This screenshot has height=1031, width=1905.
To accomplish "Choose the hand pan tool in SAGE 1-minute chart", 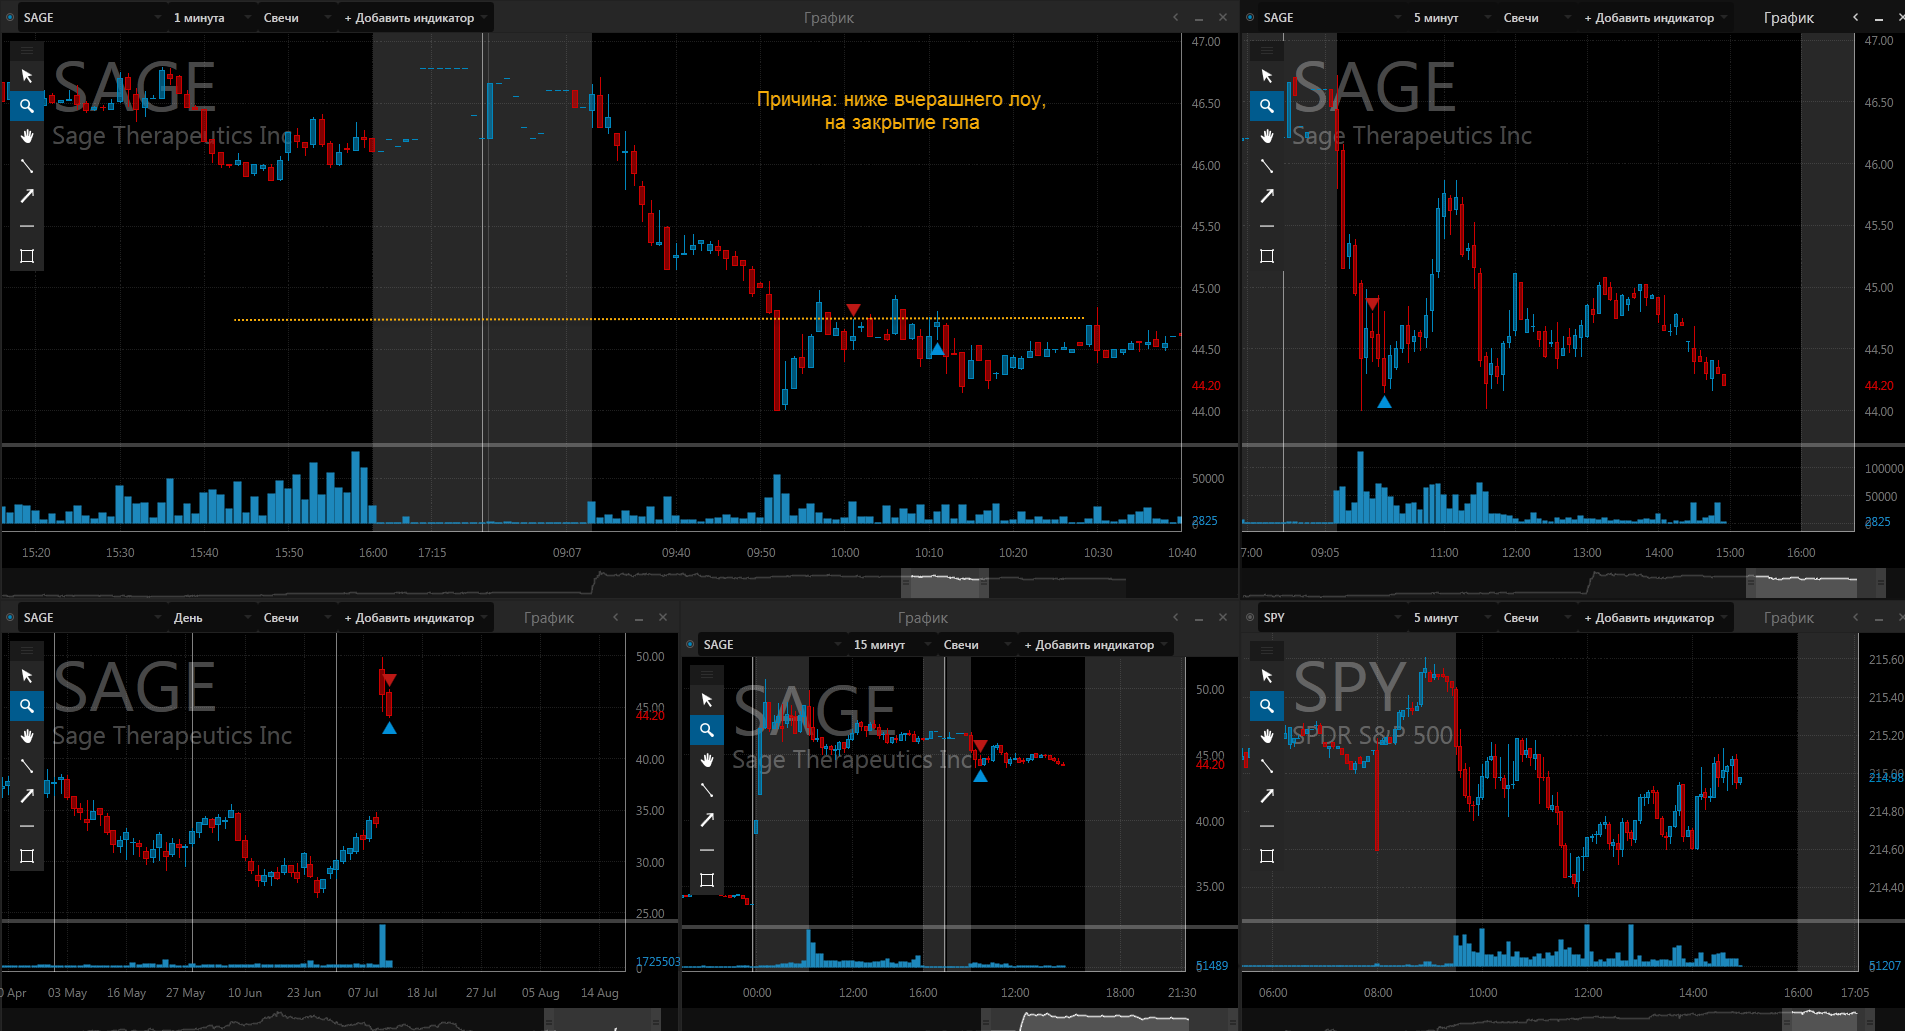I will [x=27, y=136].
